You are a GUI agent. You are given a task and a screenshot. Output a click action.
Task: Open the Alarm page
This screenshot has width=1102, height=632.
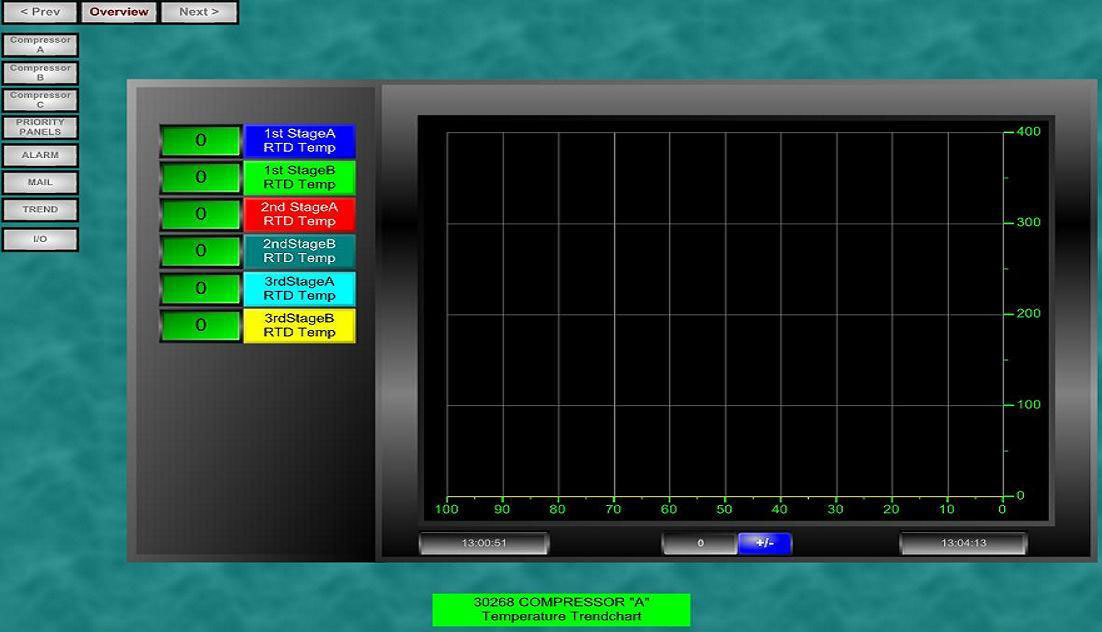40,155
